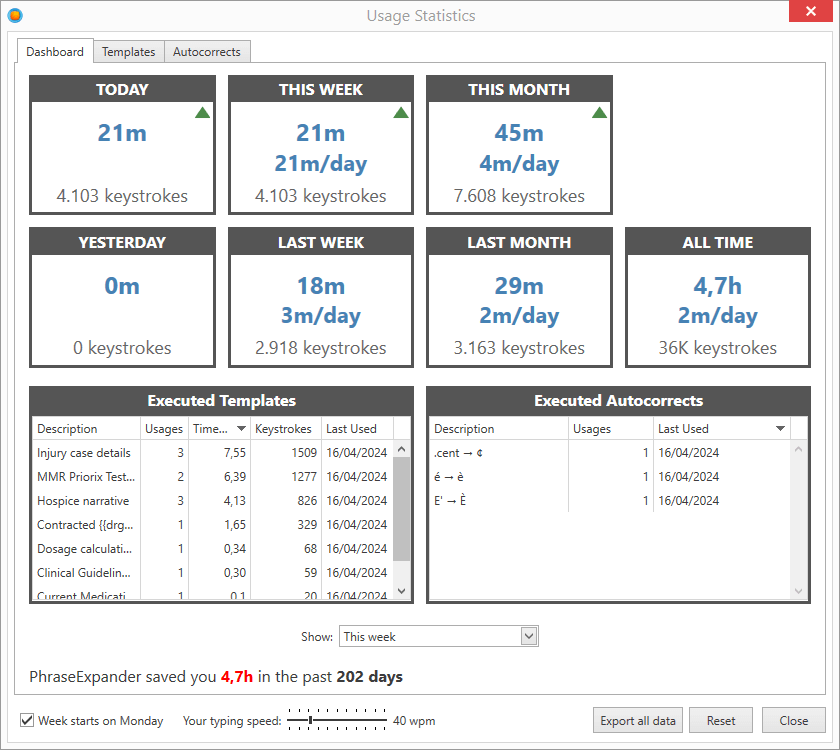Image resolution: width=840 pixels, height=750 pixels.
Task: Switch to the Templates tab
Action: [x=129, y=52]
